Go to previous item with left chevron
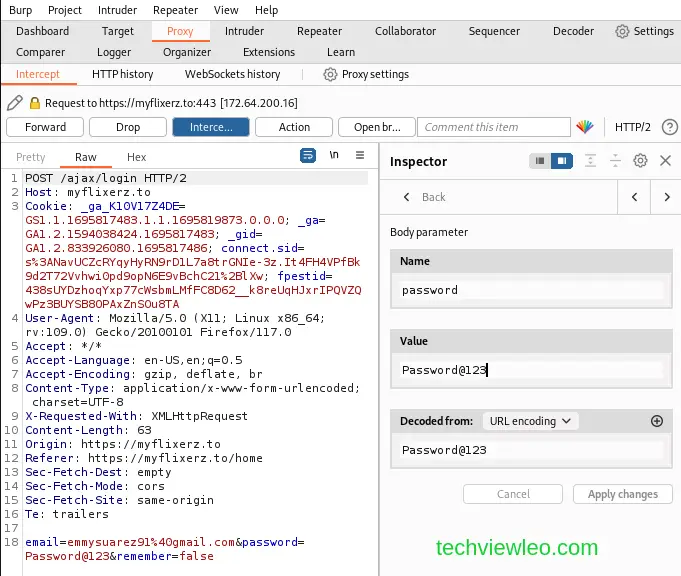 click(635, 197)
